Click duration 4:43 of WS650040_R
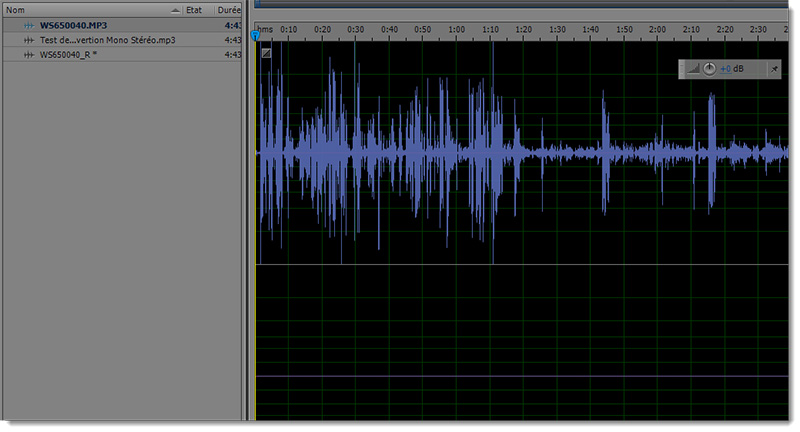This screenshot has width=800, height=432. coord(233,55)
